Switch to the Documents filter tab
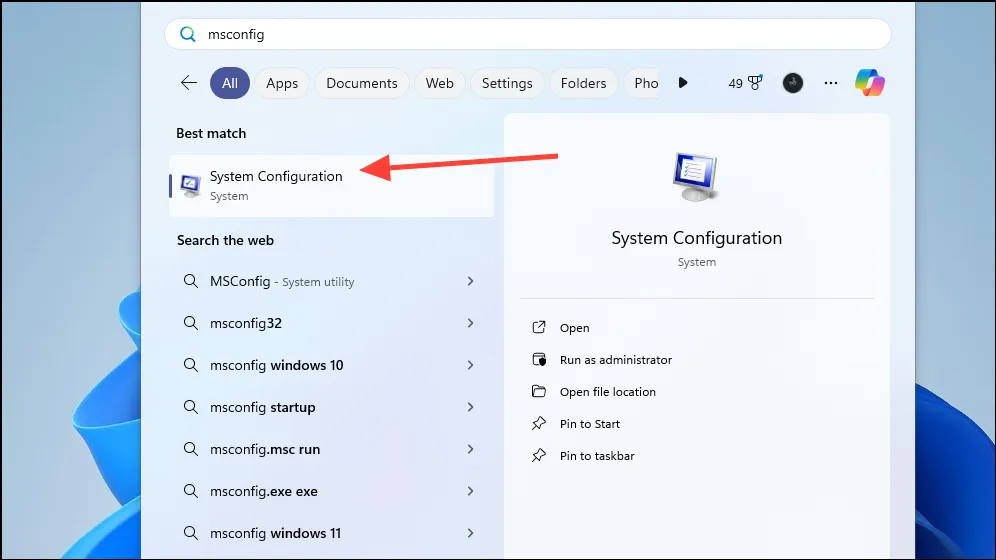Screen dimensions: 996x560 [x=361, y=83]
